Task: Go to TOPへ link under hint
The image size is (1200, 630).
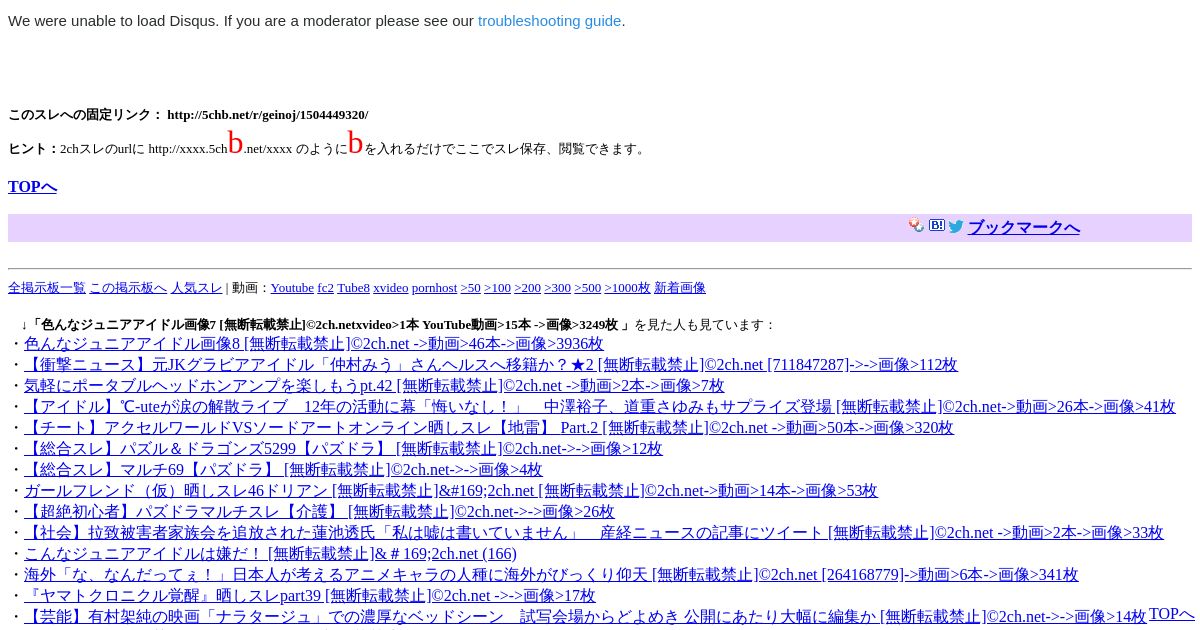Action: [x=32, y=187]
